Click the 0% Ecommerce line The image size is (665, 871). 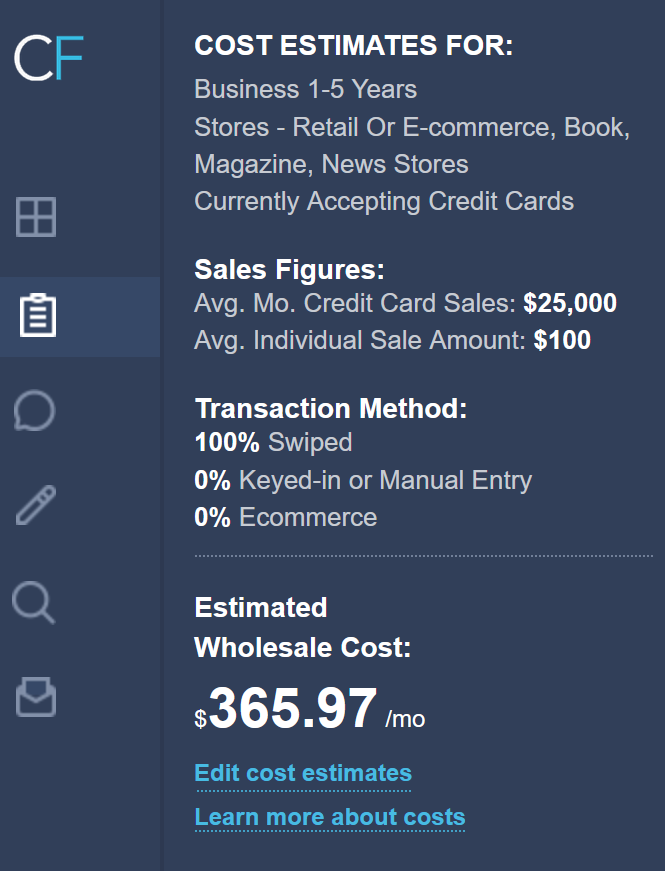click(286, 517)
